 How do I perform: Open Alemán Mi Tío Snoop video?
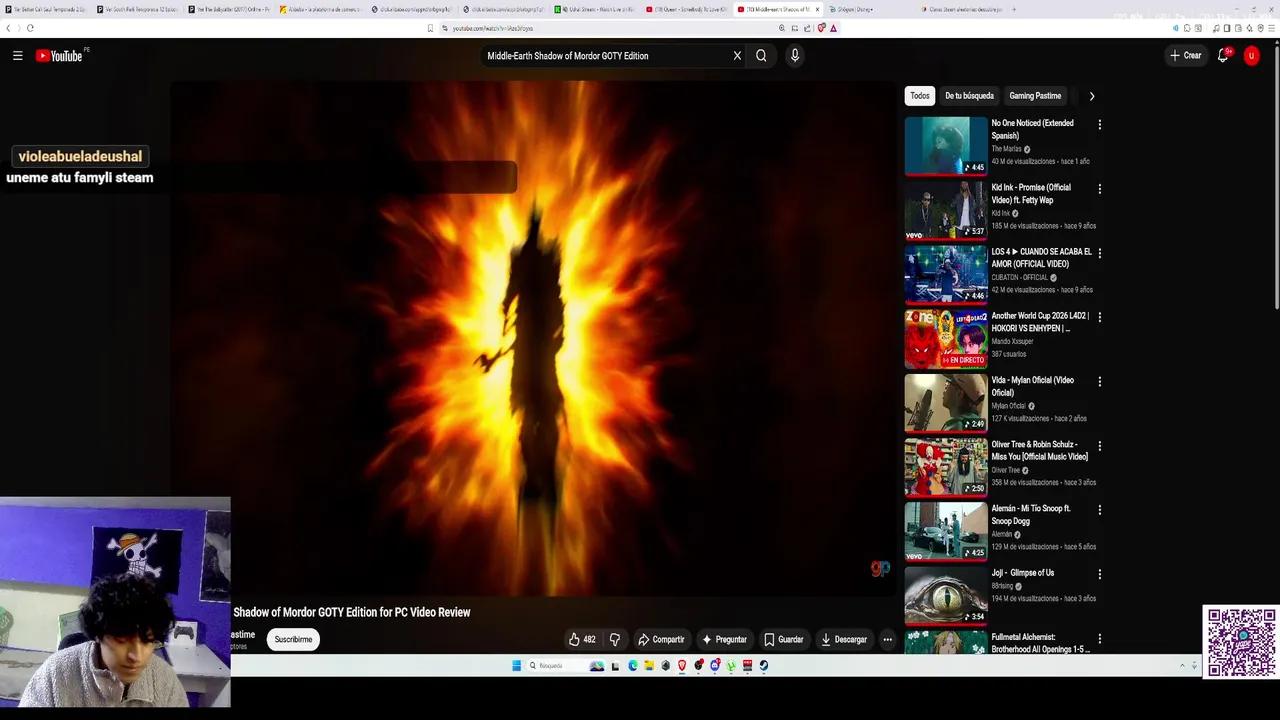coord(946,531)
